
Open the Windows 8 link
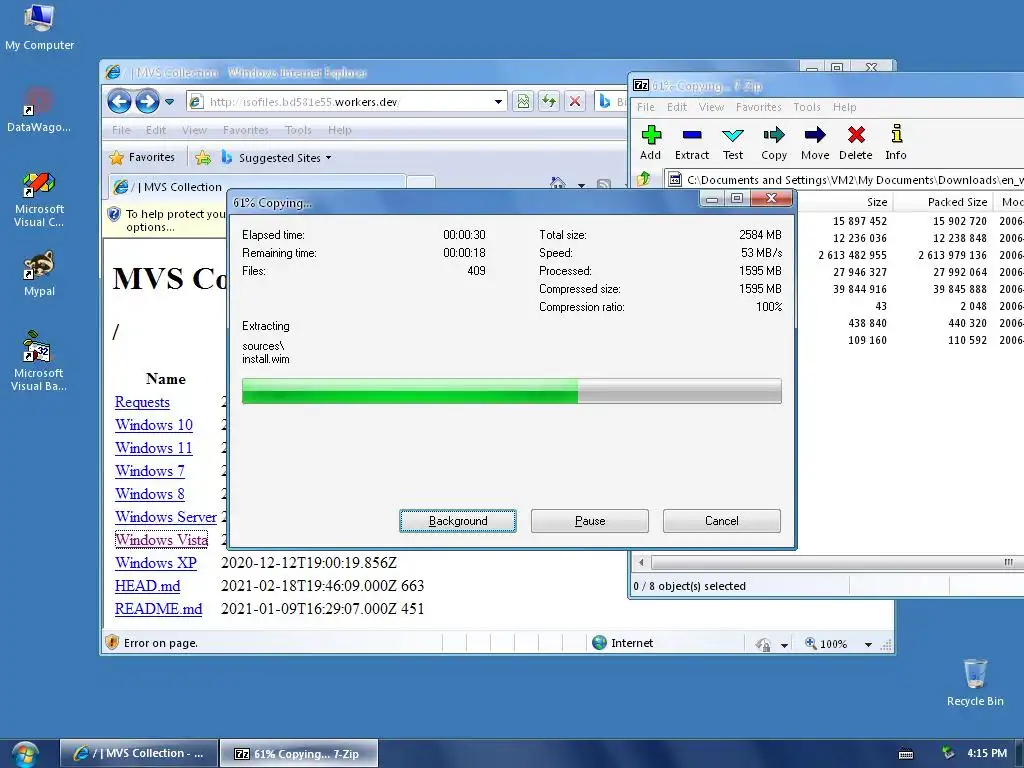point(150,494)
